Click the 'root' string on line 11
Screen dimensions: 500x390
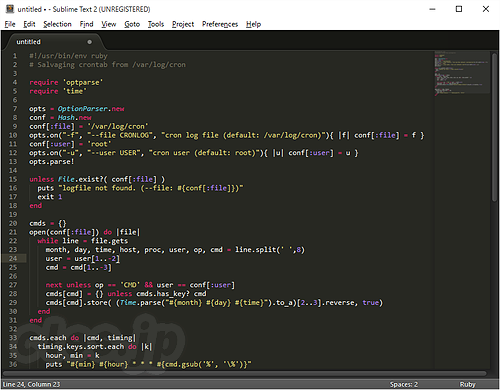coord(99,144)
